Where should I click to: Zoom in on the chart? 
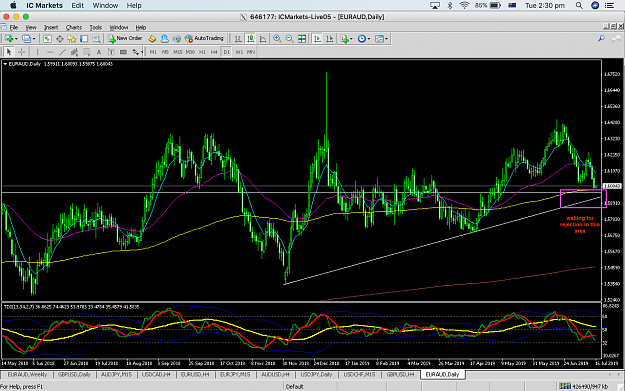tap(277, 39)
